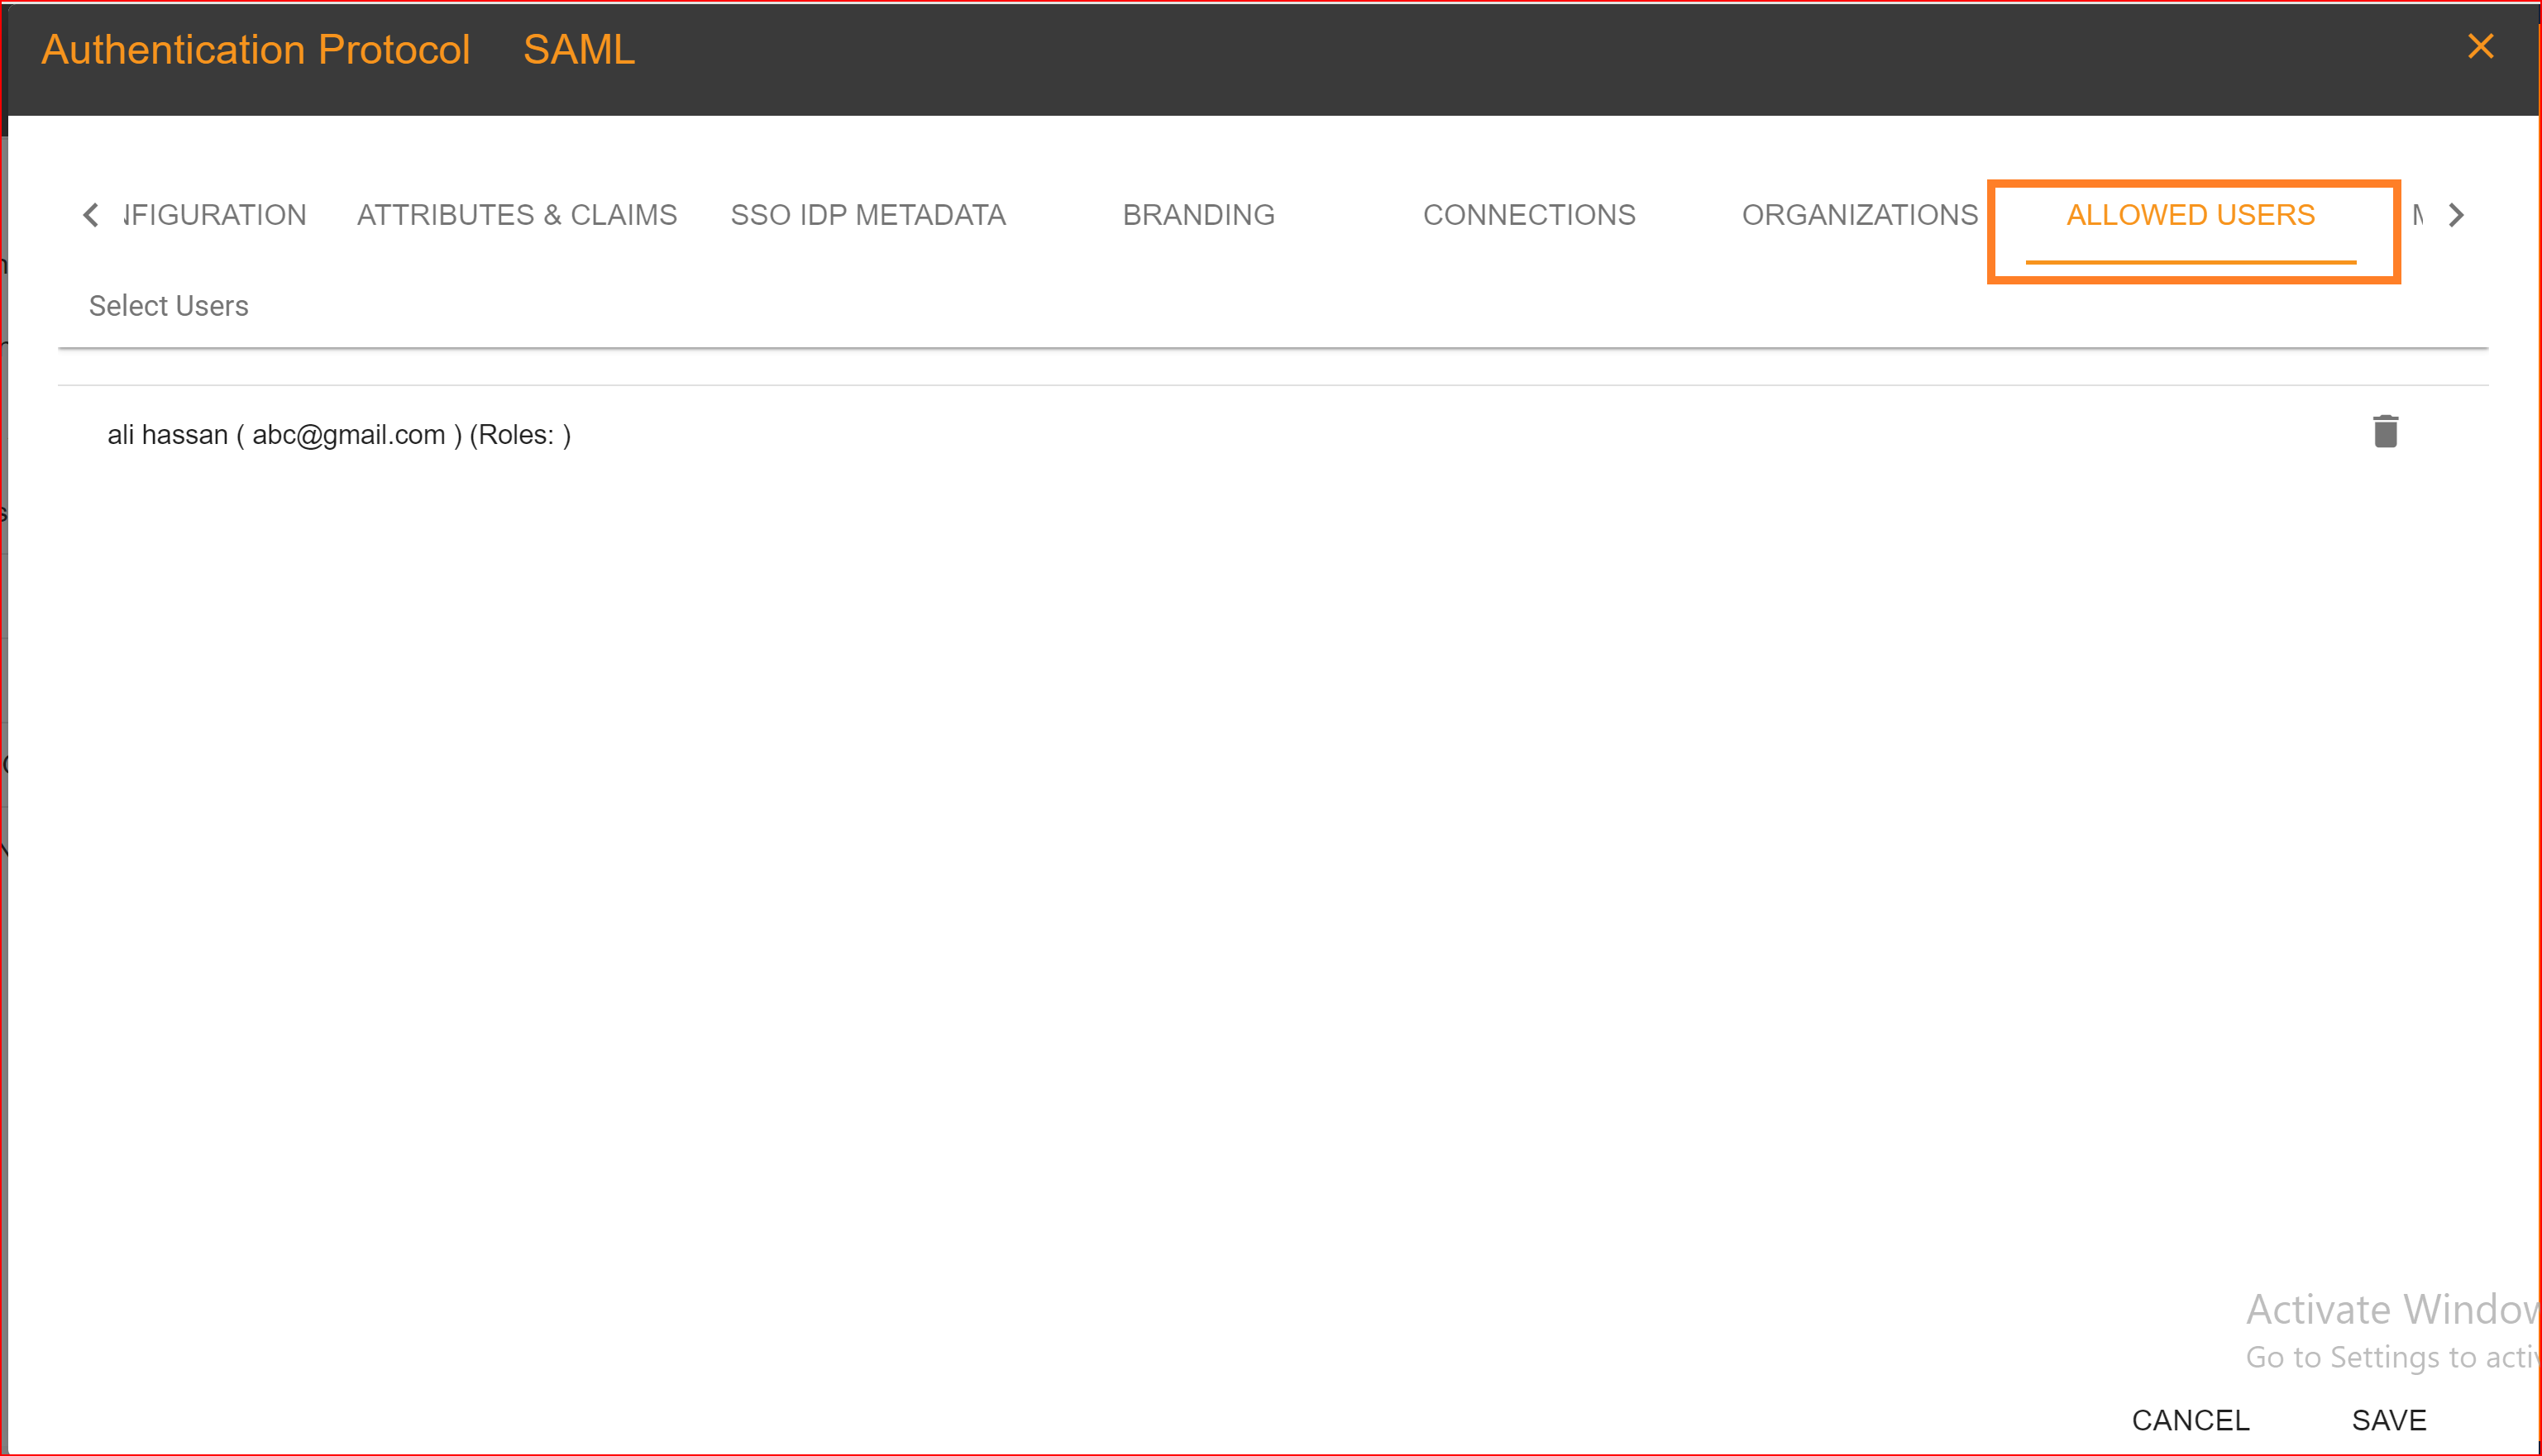
Task: Select the Connections tab
Action: coord(1529,215)
